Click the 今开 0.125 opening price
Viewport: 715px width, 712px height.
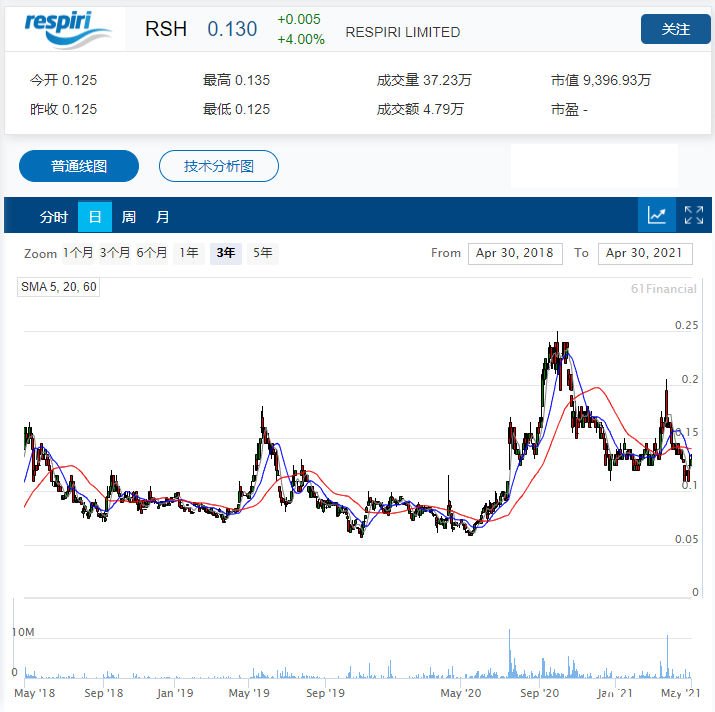tap(63, 80)
